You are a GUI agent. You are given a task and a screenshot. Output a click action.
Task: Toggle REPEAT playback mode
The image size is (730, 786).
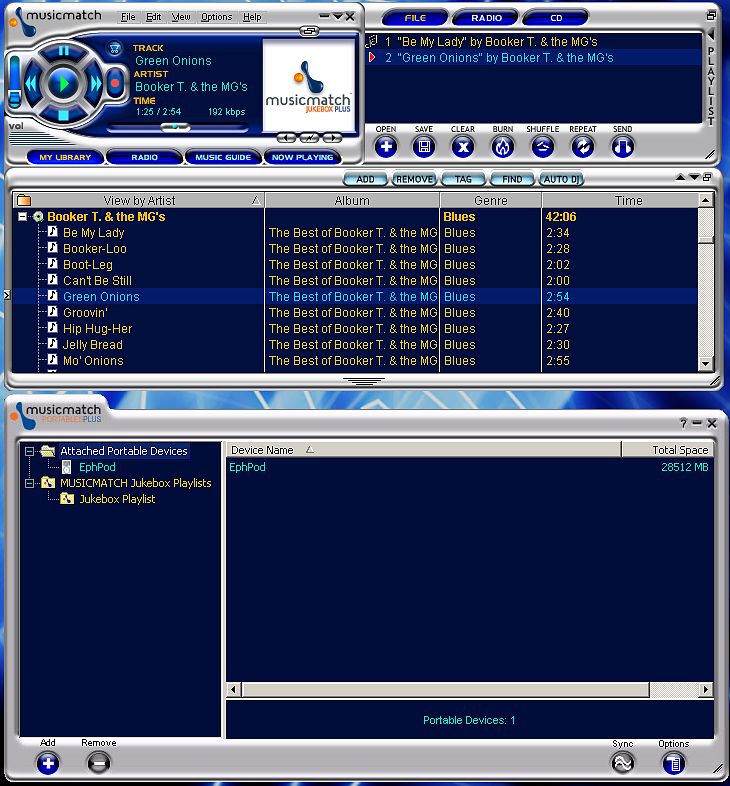[583, 147]
